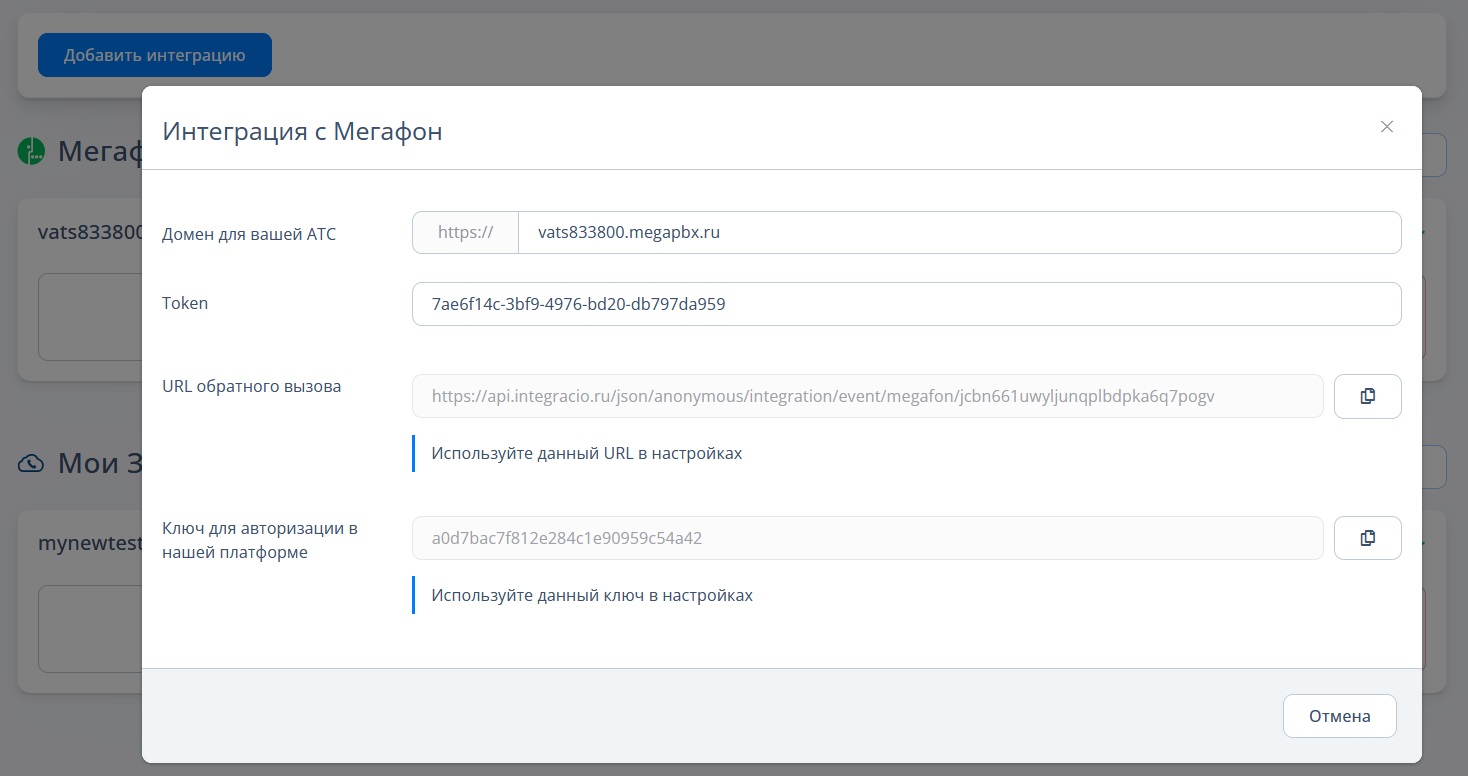The width and height of the screenshot is (1468, 776).
Task: Click the mynewtest card title behind dialog
Action: pos(90,543)
